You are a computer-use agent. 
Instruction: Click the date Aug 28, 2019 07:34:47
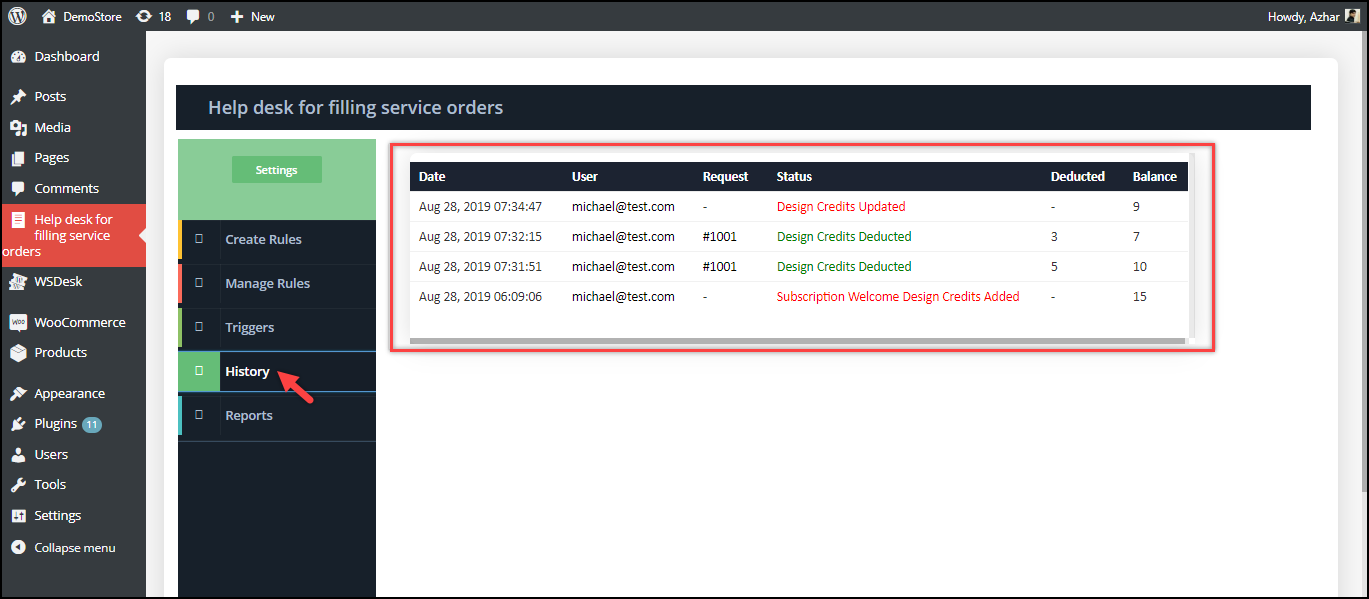pyautogui.click(x=481, y=207)
